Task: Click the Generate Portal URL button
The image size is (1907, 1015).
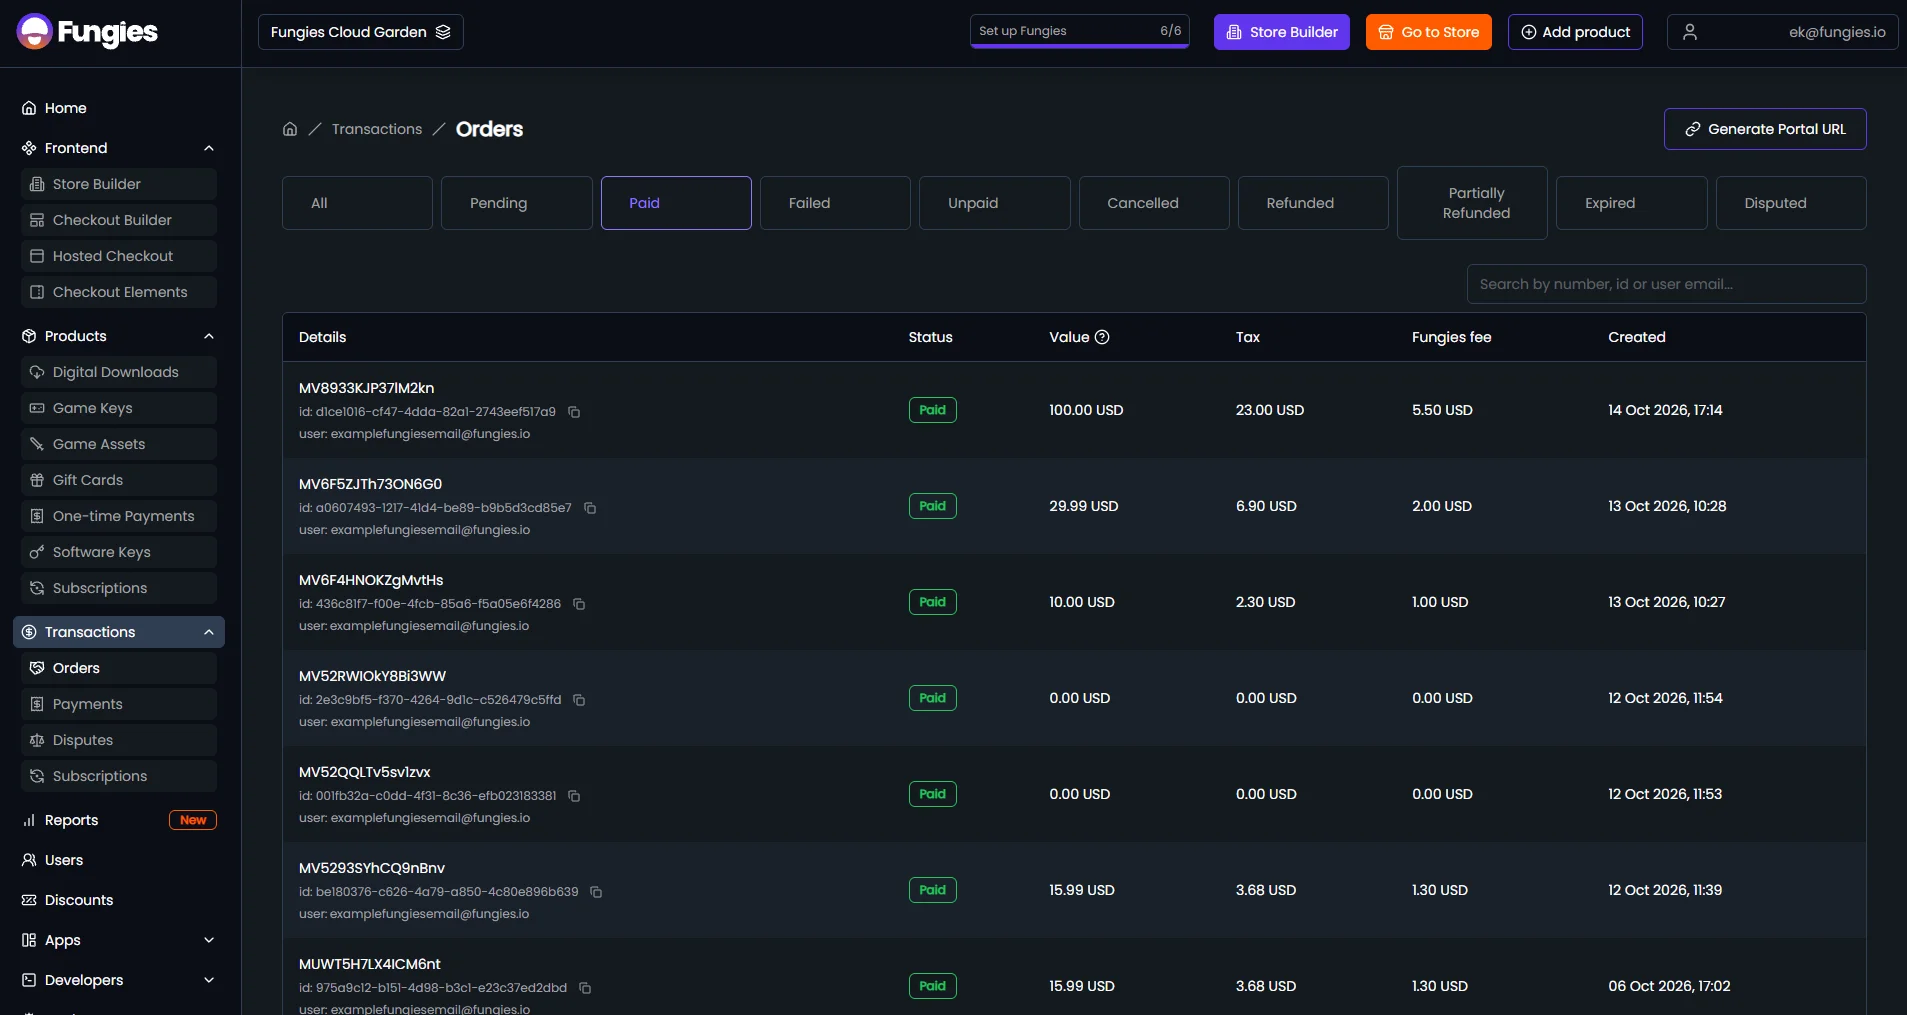Action: point(1765,129)
